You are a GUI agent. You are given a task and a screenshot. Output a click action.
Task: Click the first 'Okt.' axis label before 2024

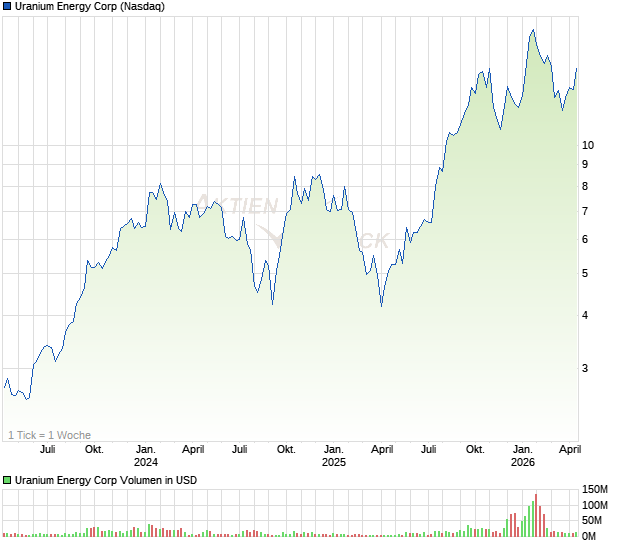pos(95,450)
